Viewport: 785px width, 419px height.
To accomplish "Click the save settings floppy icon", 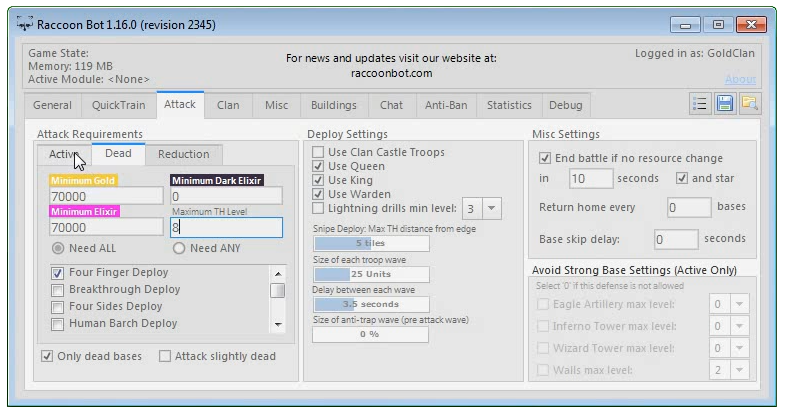I will point(724,104).
